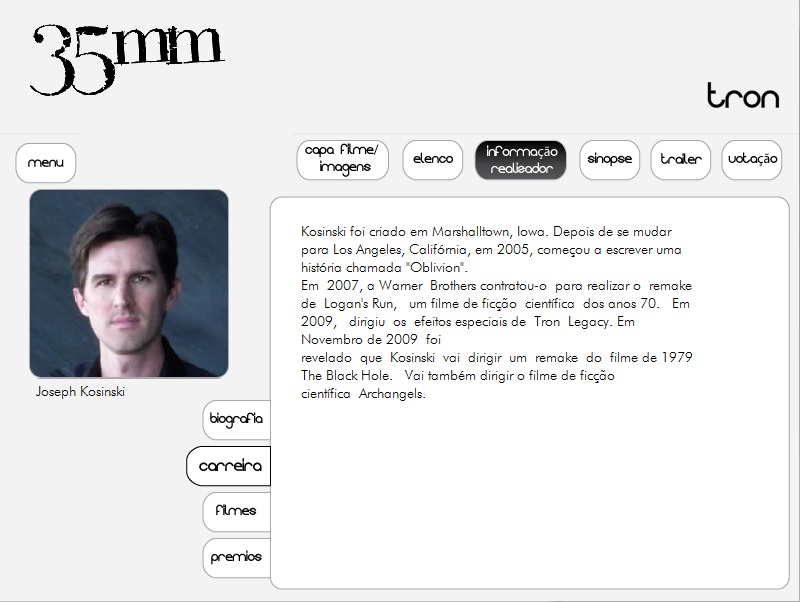The height and width of the screenshot is (602, 800).
Task: Click Joseph Kosinski's portrait photo
Action: (129, 284)
